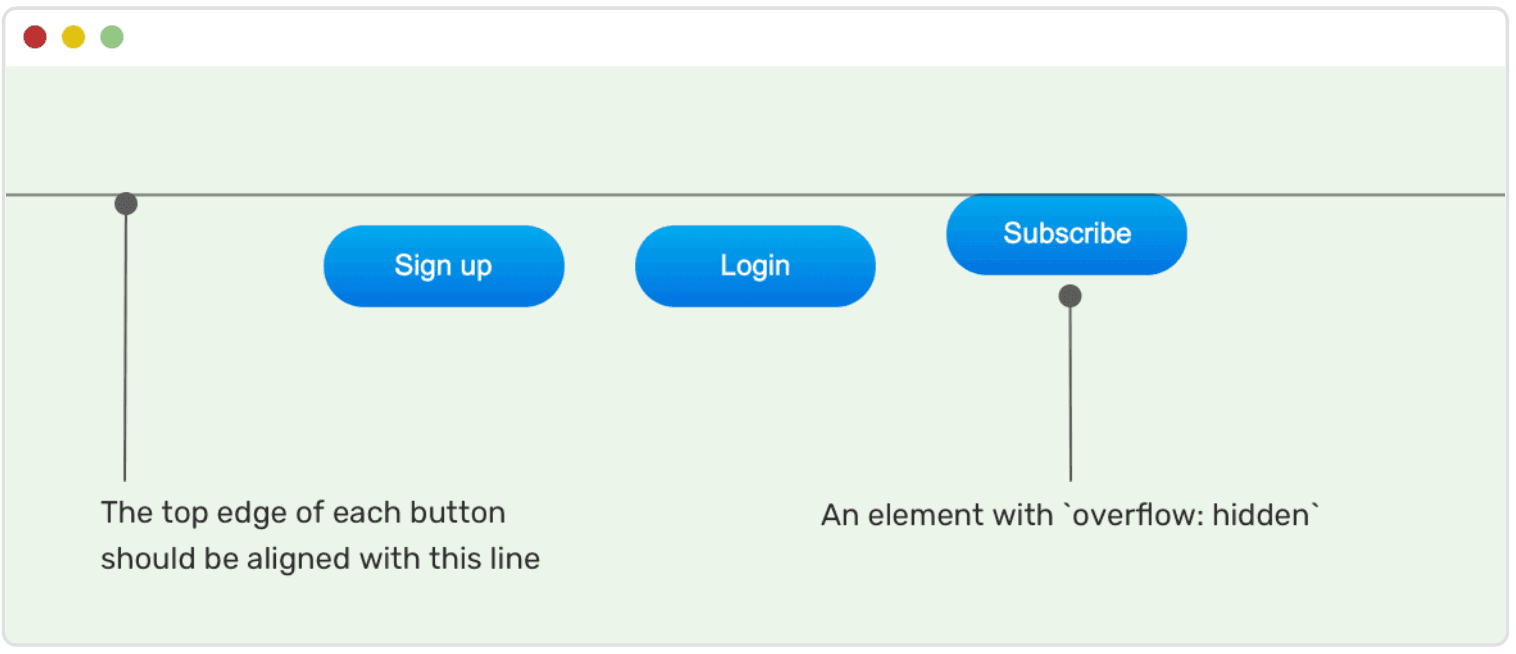Click the Sign up button
This screenshot has width=1516, height=654.
click(x=443, y=266)
